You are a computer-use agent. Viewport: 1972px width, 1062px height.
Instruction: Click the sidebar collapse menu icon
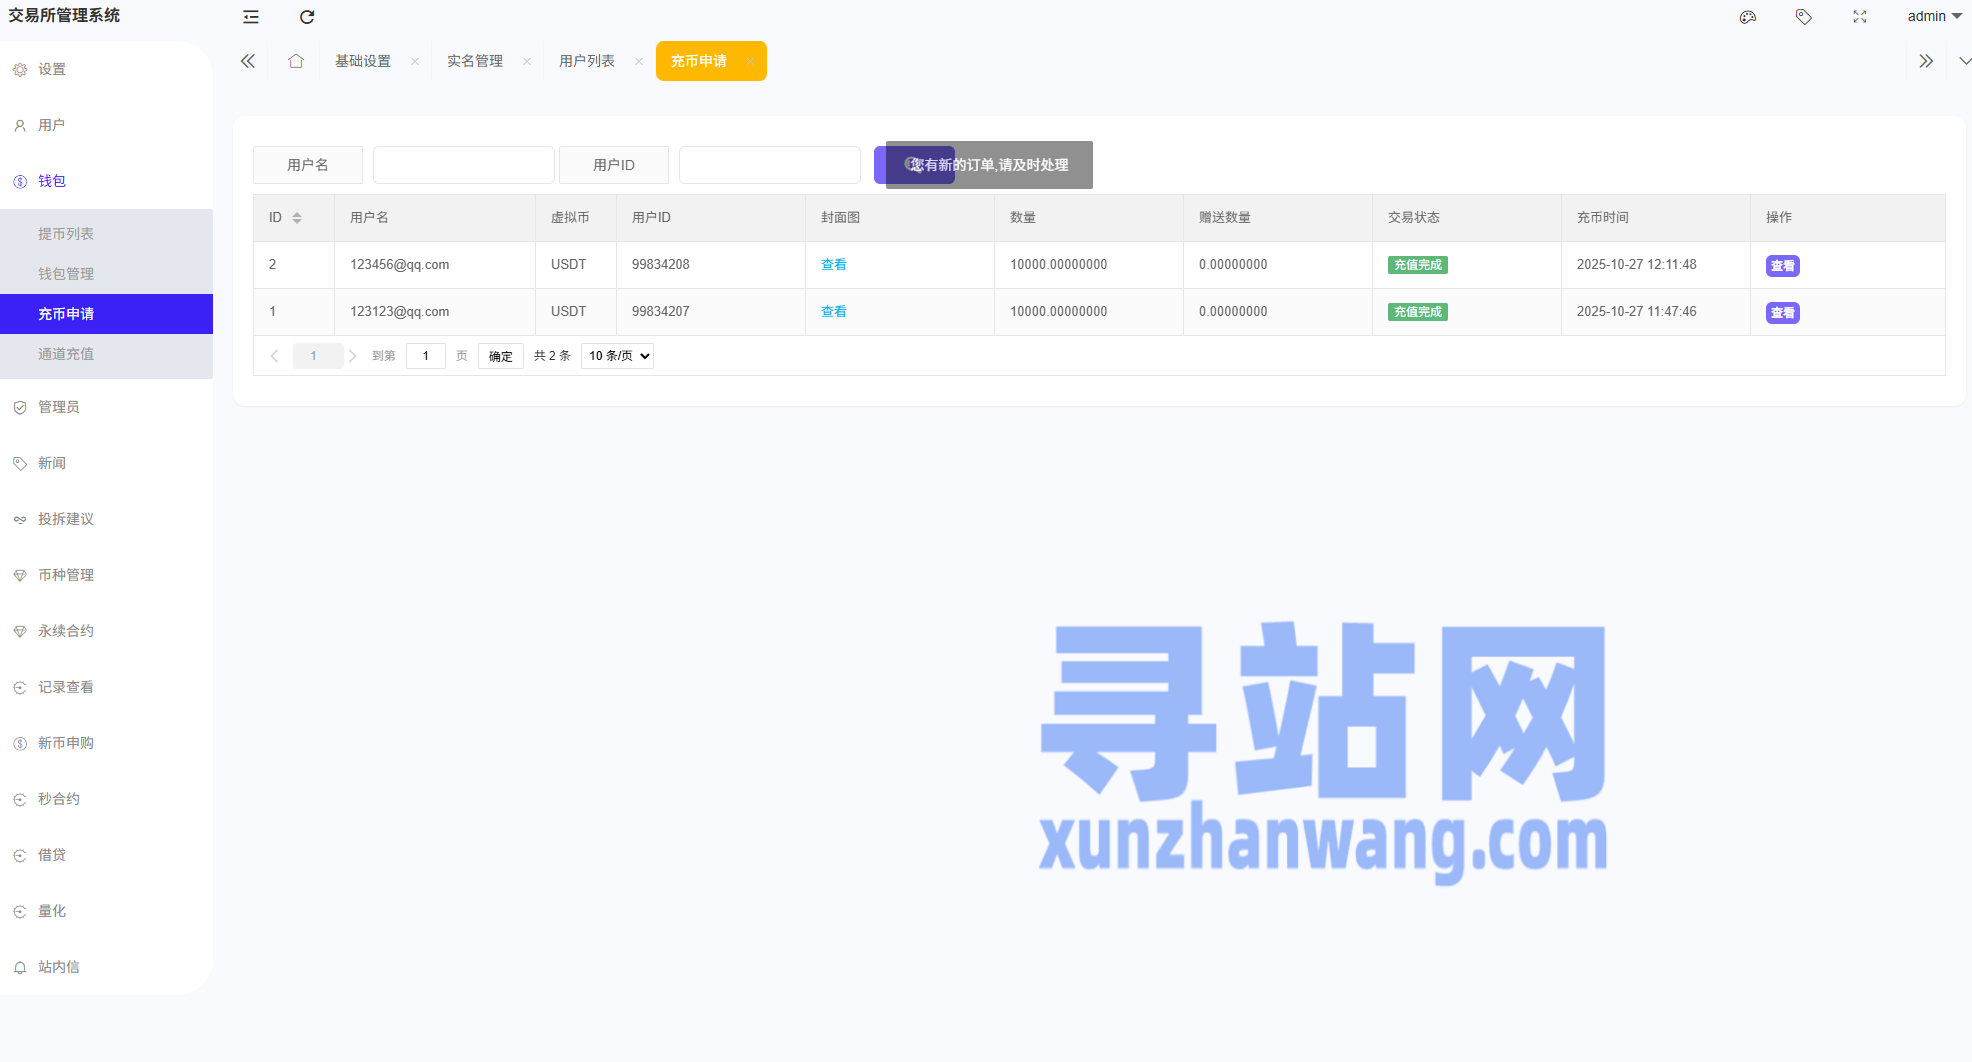251,17
